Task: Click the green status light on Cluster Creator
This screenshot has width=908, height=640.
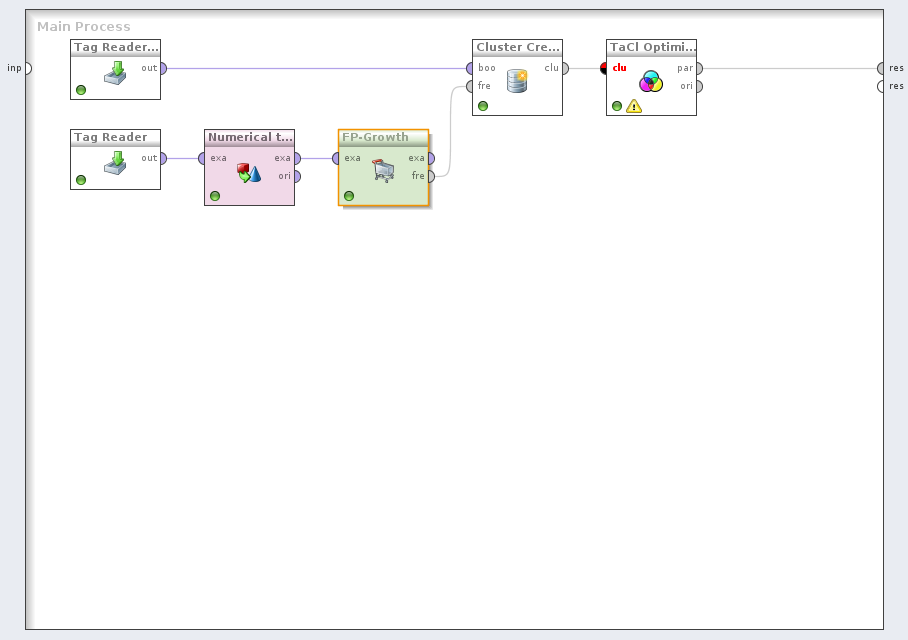Action: point(483,106)
